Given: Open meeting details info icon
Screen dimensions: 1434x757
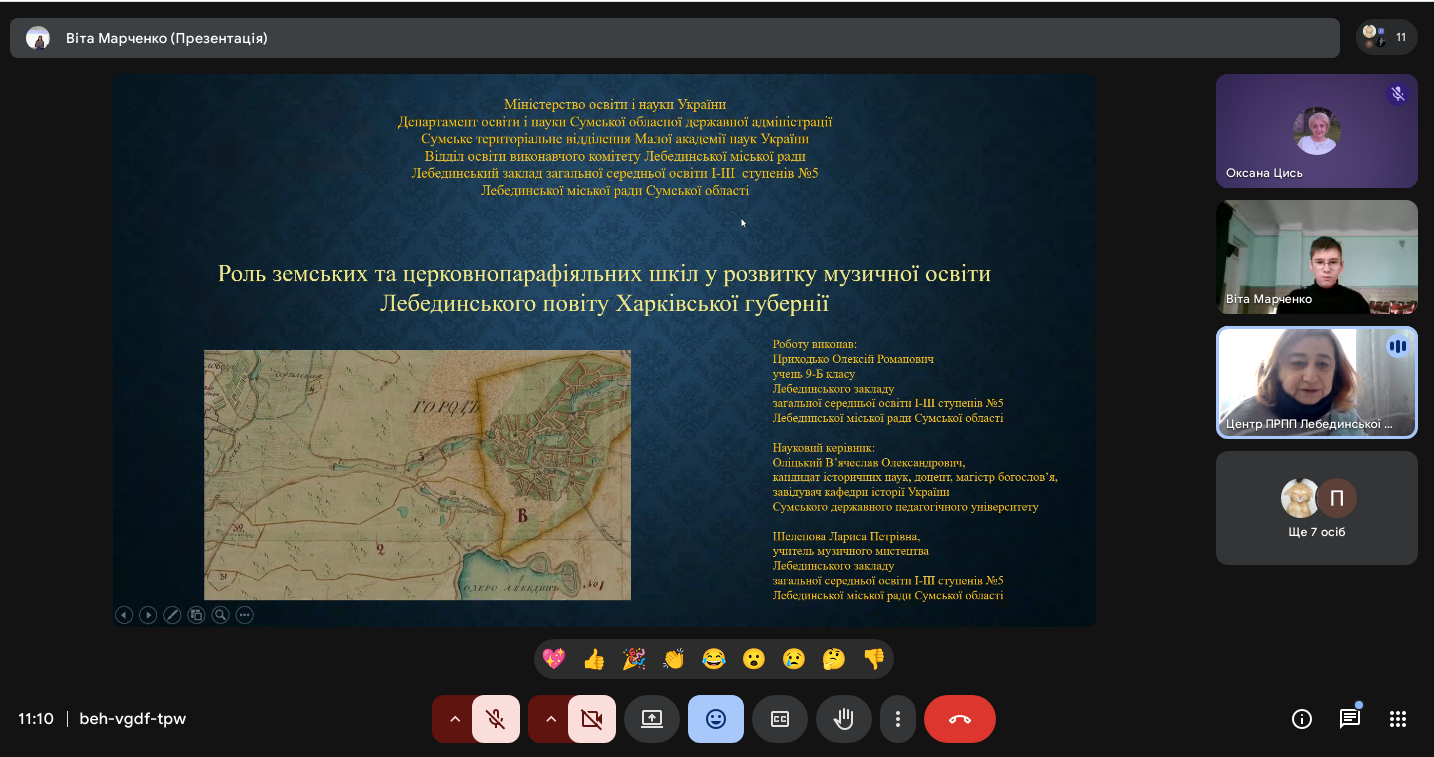Looking at the screenshot, I should coord(1302,719).
